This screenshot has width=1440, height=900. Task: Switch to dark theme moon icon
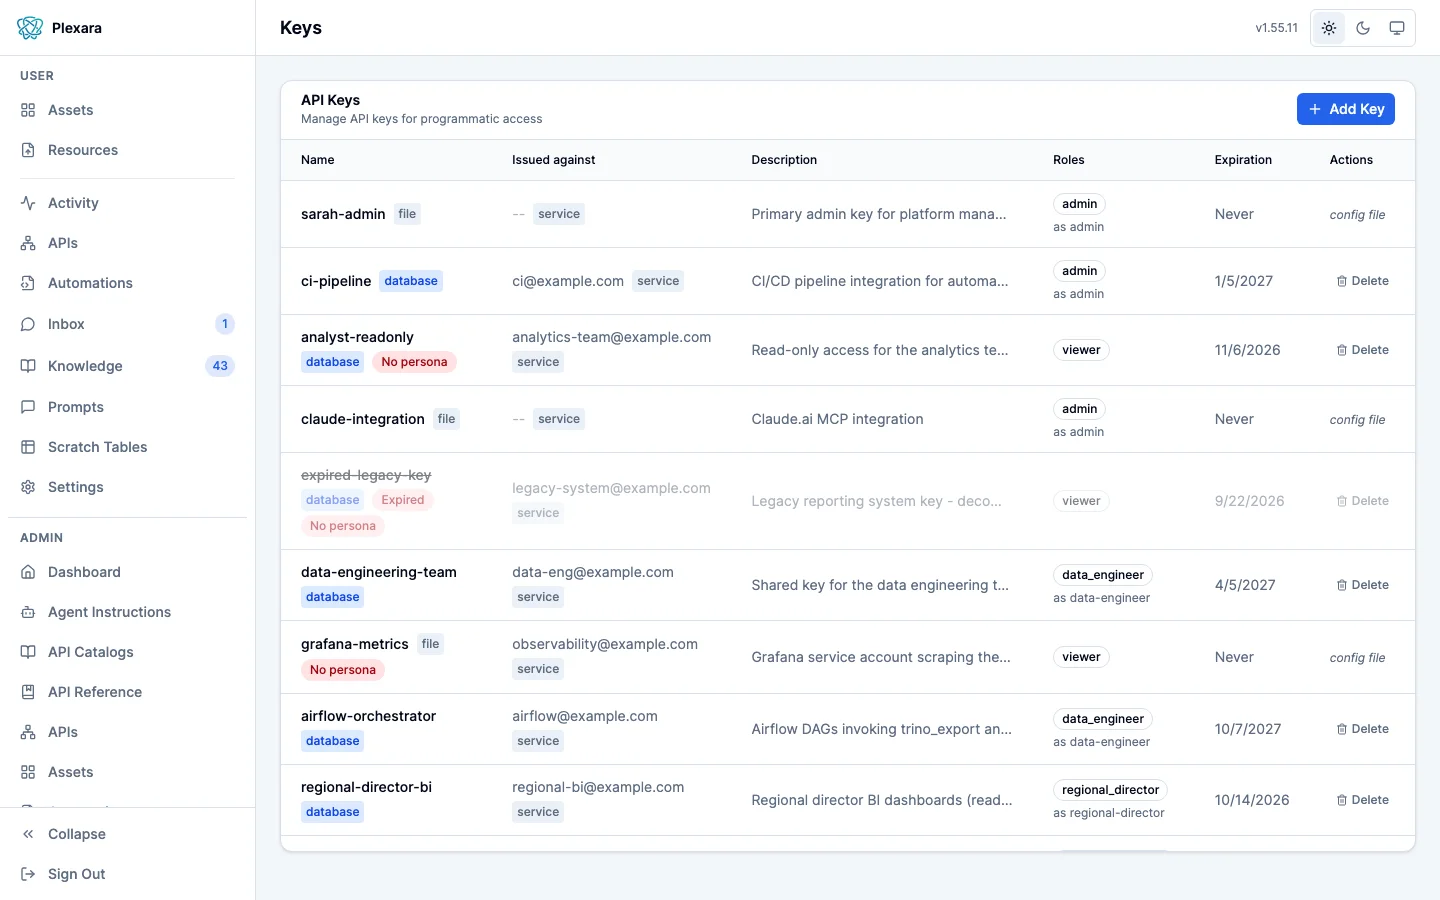pos(1363,28)
